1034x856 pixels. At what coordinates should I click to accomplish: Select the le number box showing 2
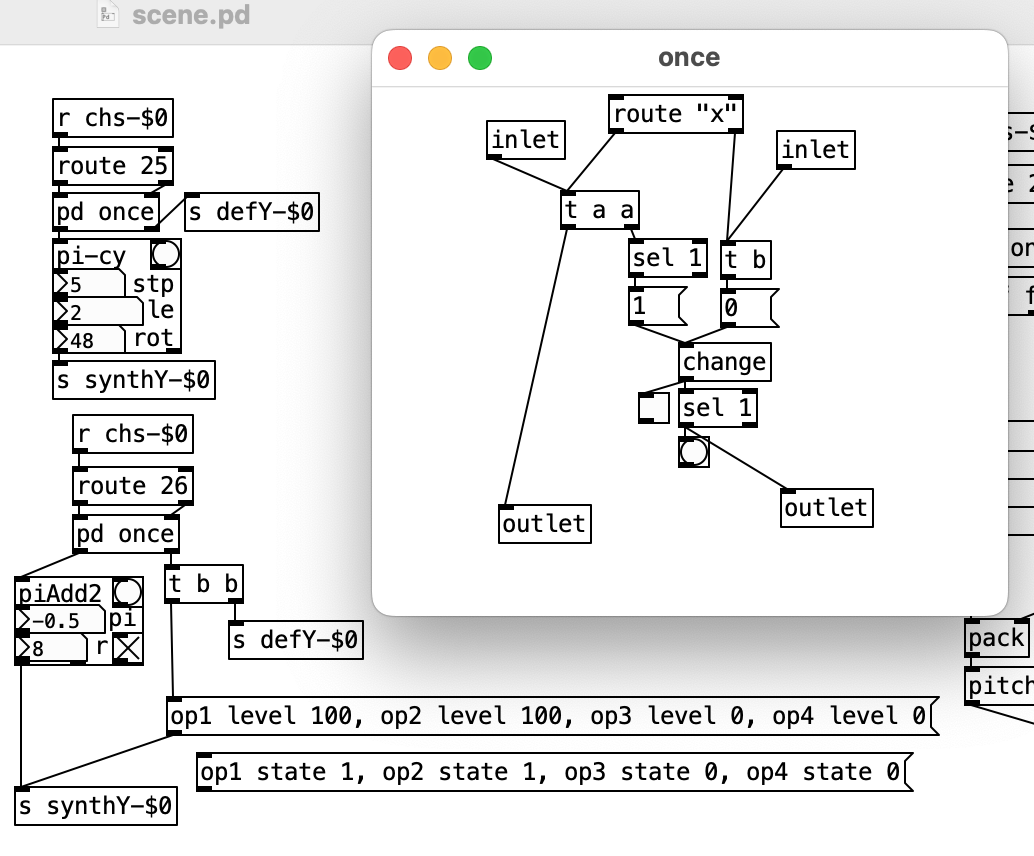coord(98,311)
